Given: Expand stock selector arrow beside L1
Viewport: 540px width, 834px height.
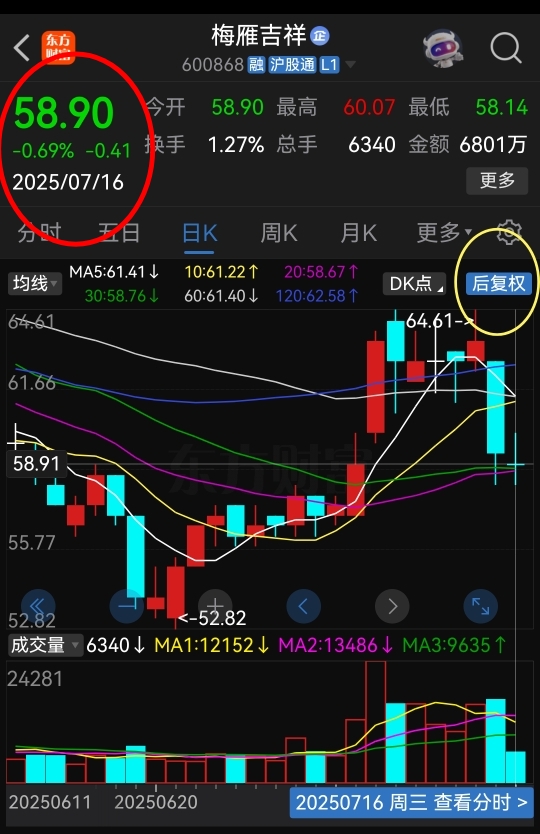Looking at the screenshot, I should (350, 65).
